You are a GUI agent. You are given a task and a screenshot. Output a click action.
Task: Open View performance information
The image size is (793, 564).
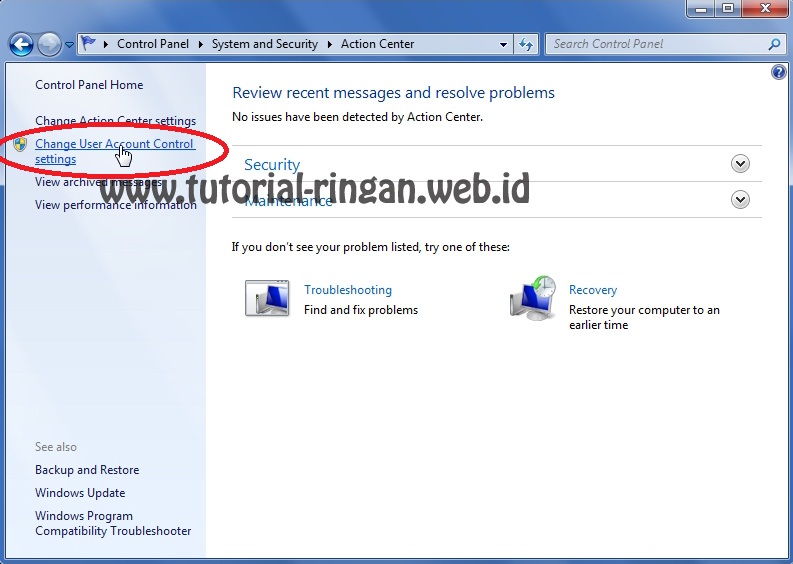tap(116, 205)
